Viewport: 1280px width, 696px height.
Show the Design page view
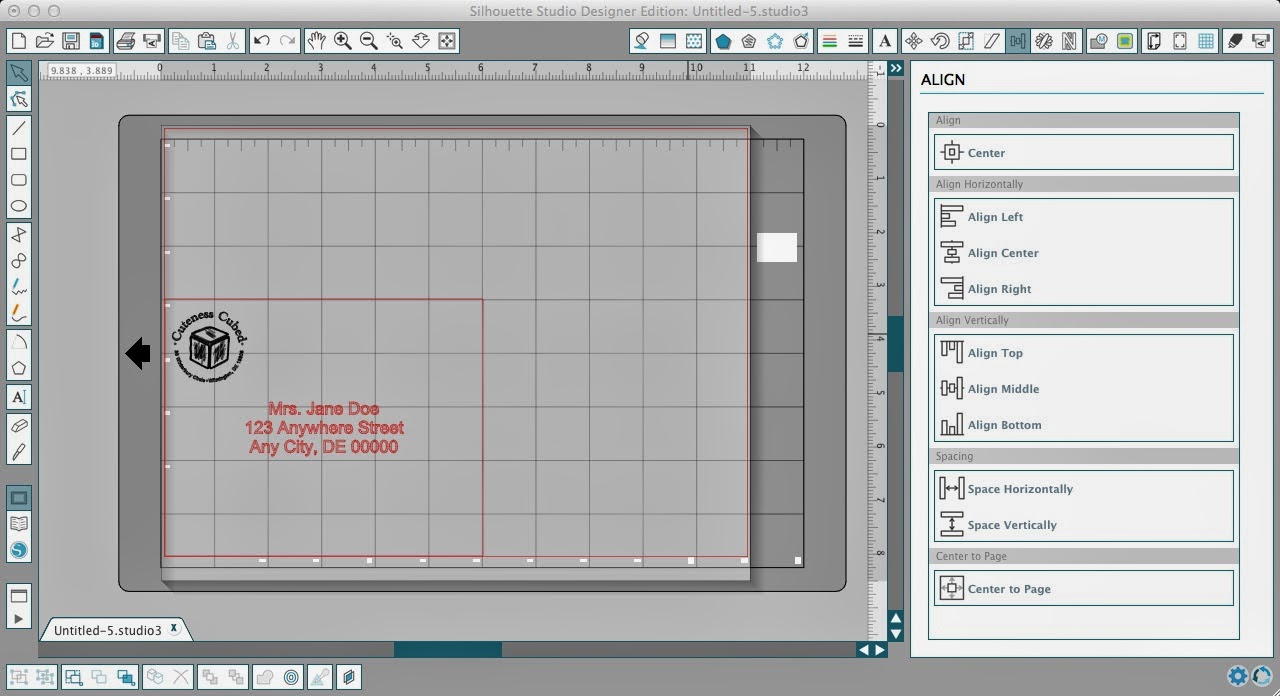coord(18,498)
